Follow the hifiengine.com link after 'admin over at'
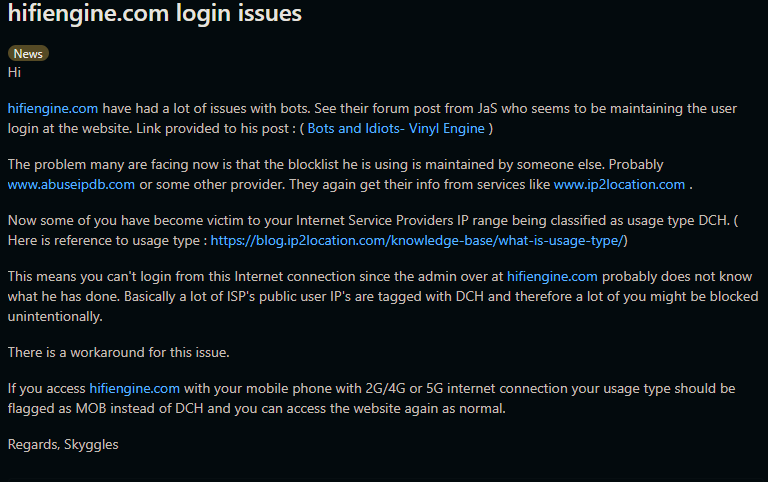The width and height of the screenshot is (768, 482). point(552,276)
